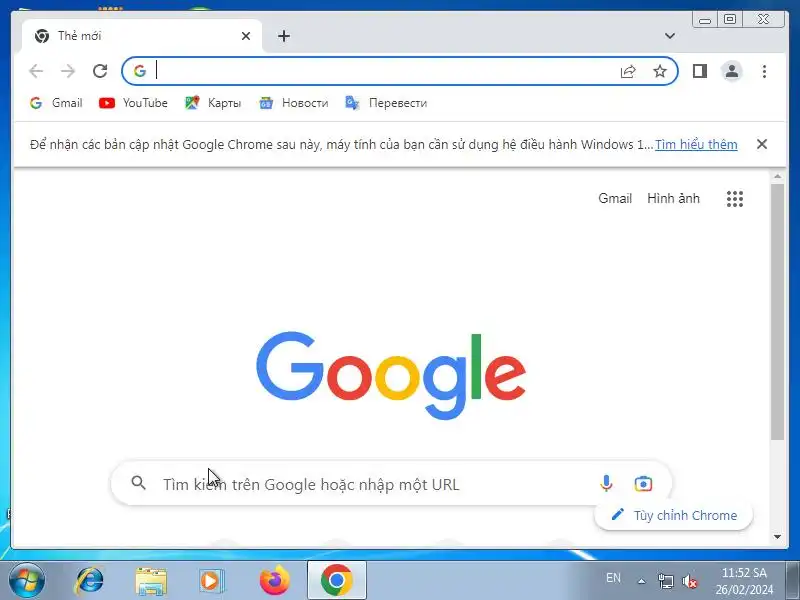Click the Google logo

(x=391, y=375)
